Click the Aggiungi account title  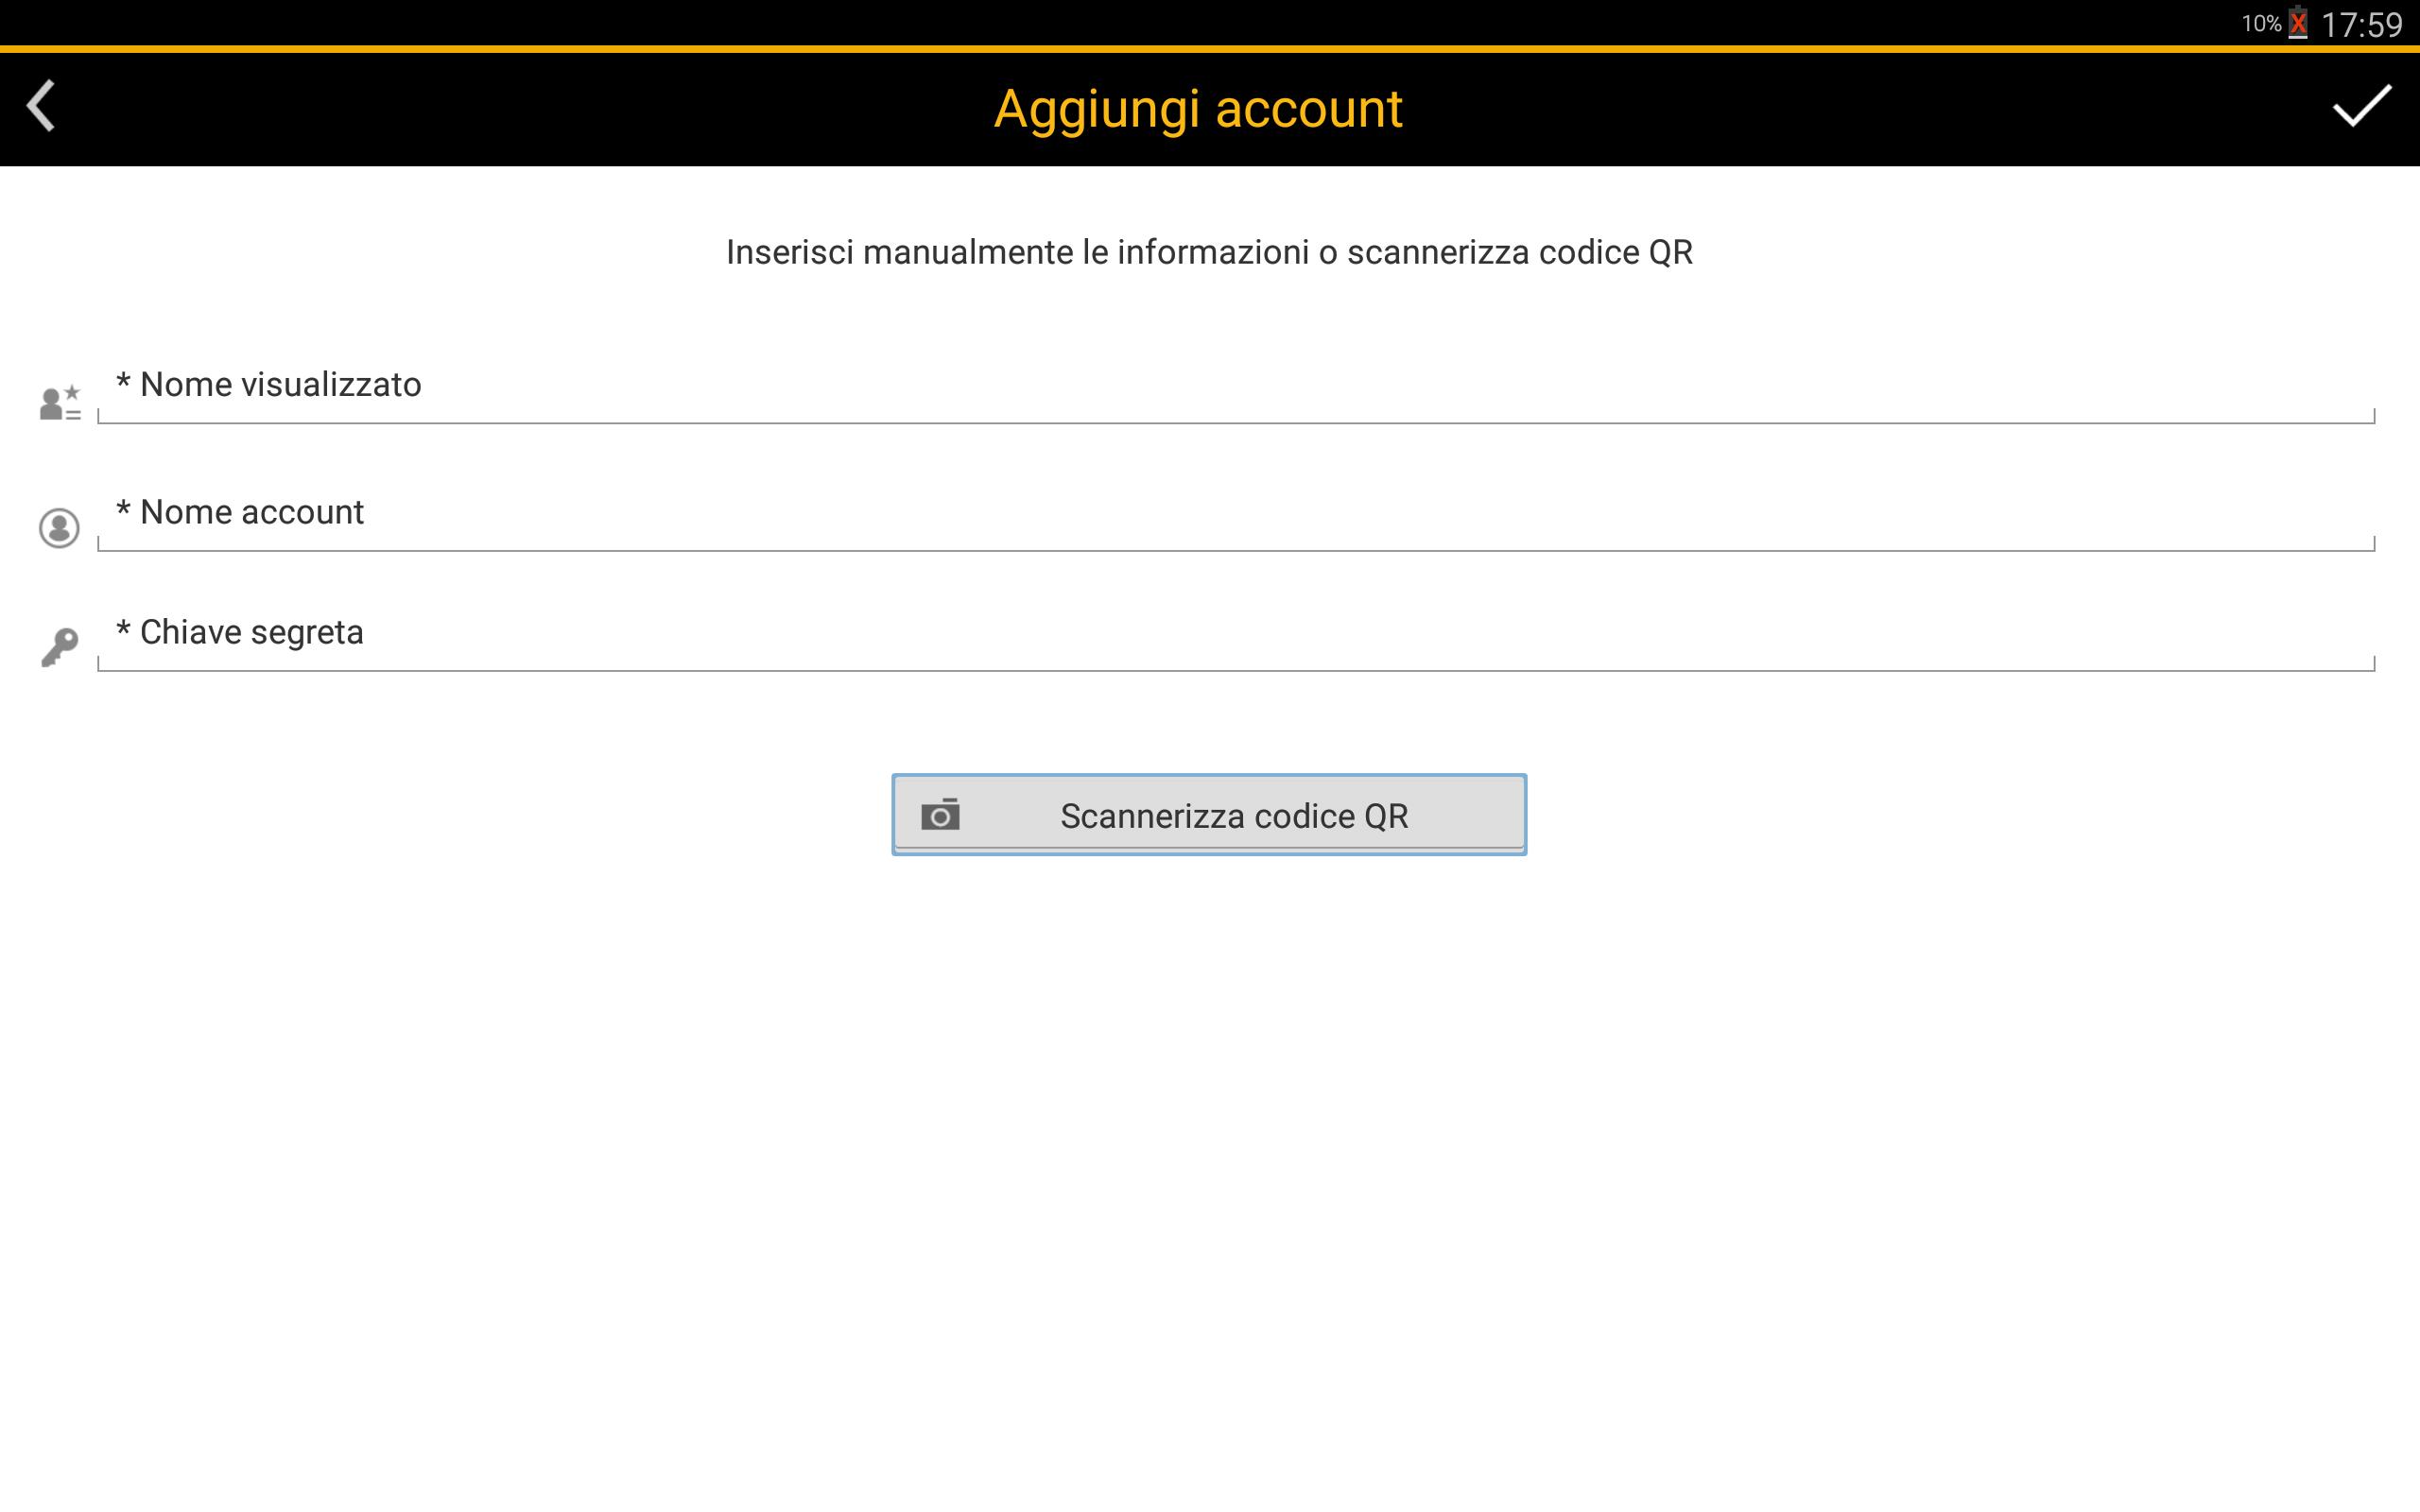1198,108
